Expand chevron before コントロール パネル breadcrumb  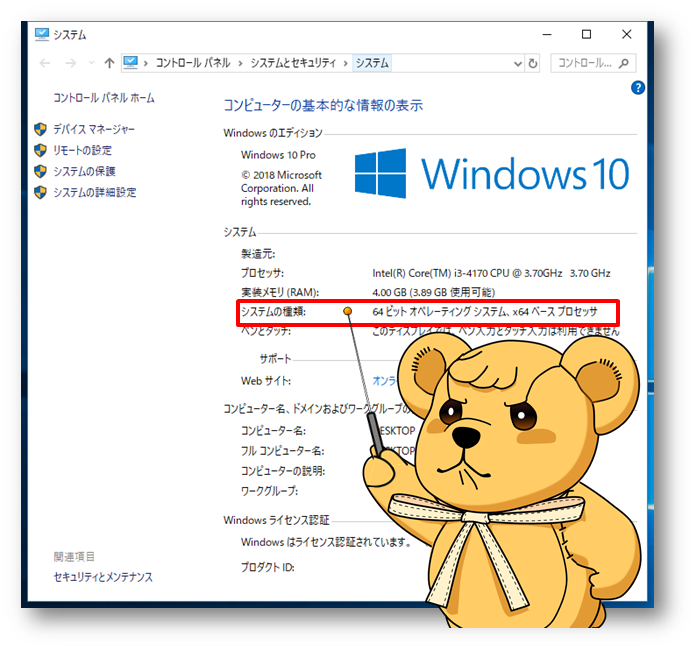pos(146,63)
